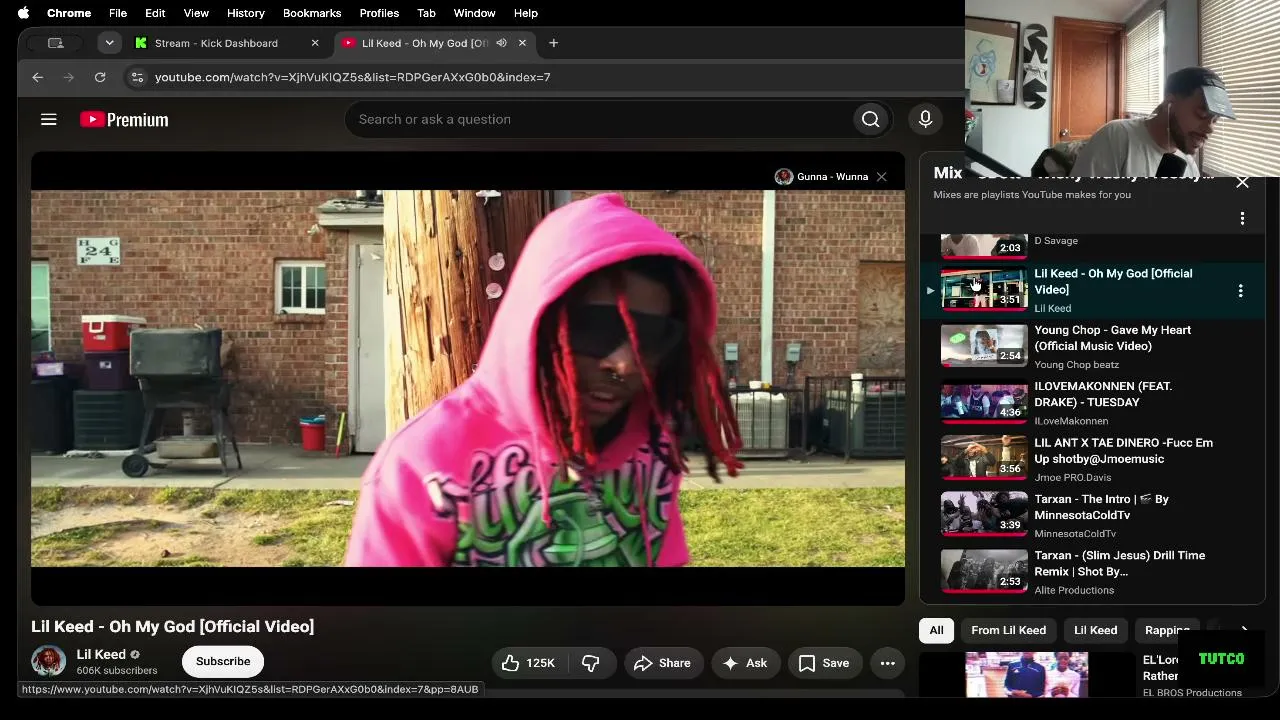Play Tarxan - The Intro thumbnail
The width and height of the screenshot is (1280, 720).
coord(984,515)
